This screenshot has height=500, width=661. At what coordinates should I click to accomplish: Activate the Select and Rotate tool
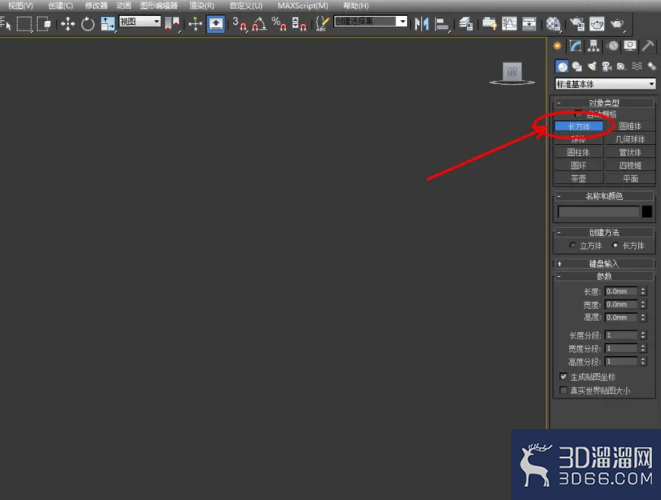click(88, 24)
